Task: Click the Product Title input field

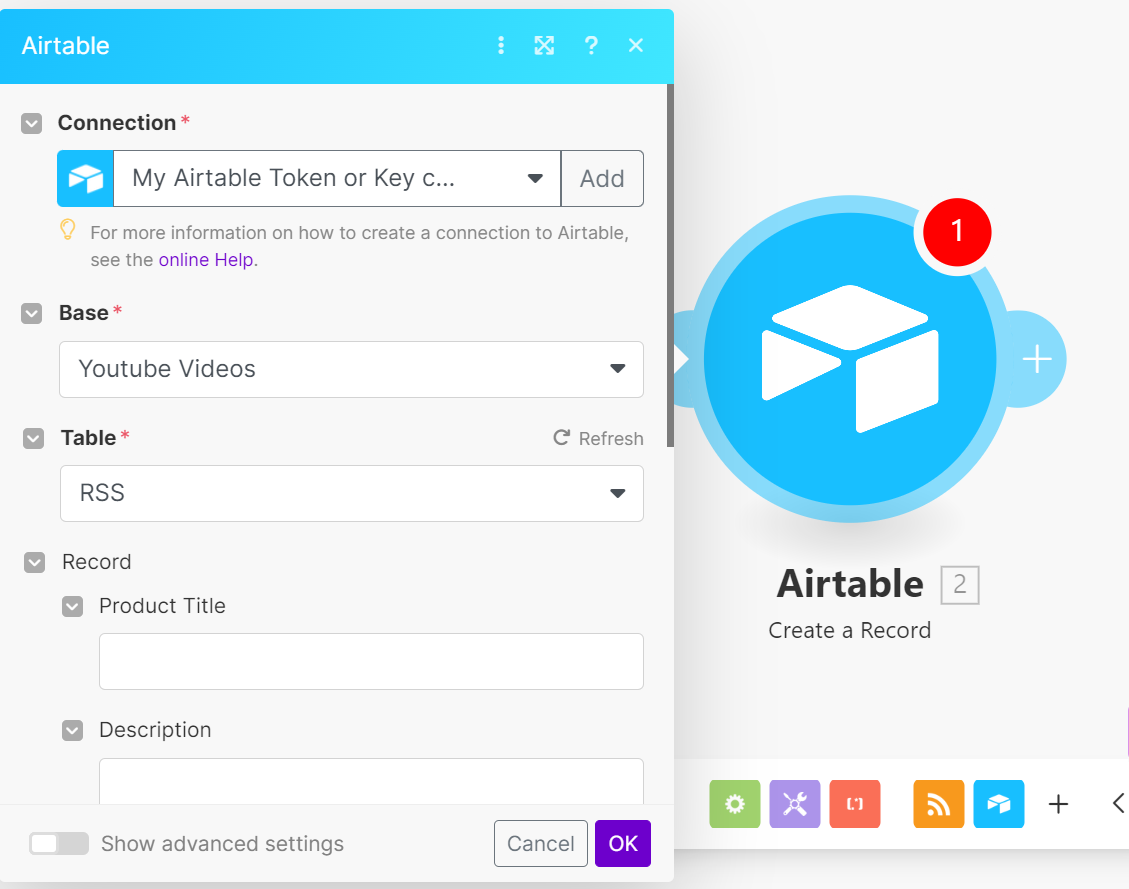Action: point(372,662)
